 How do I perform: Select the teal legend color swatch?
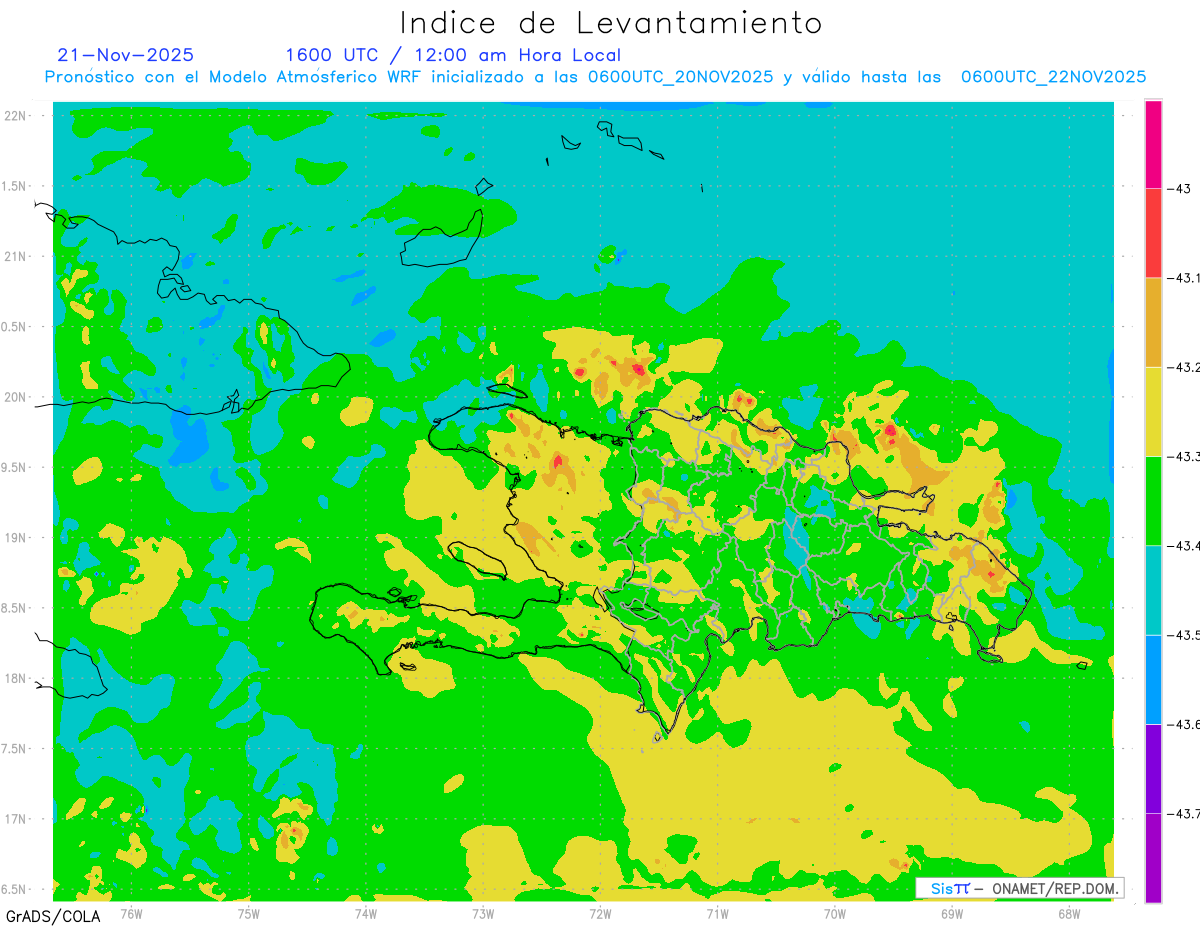(1153, 590)
